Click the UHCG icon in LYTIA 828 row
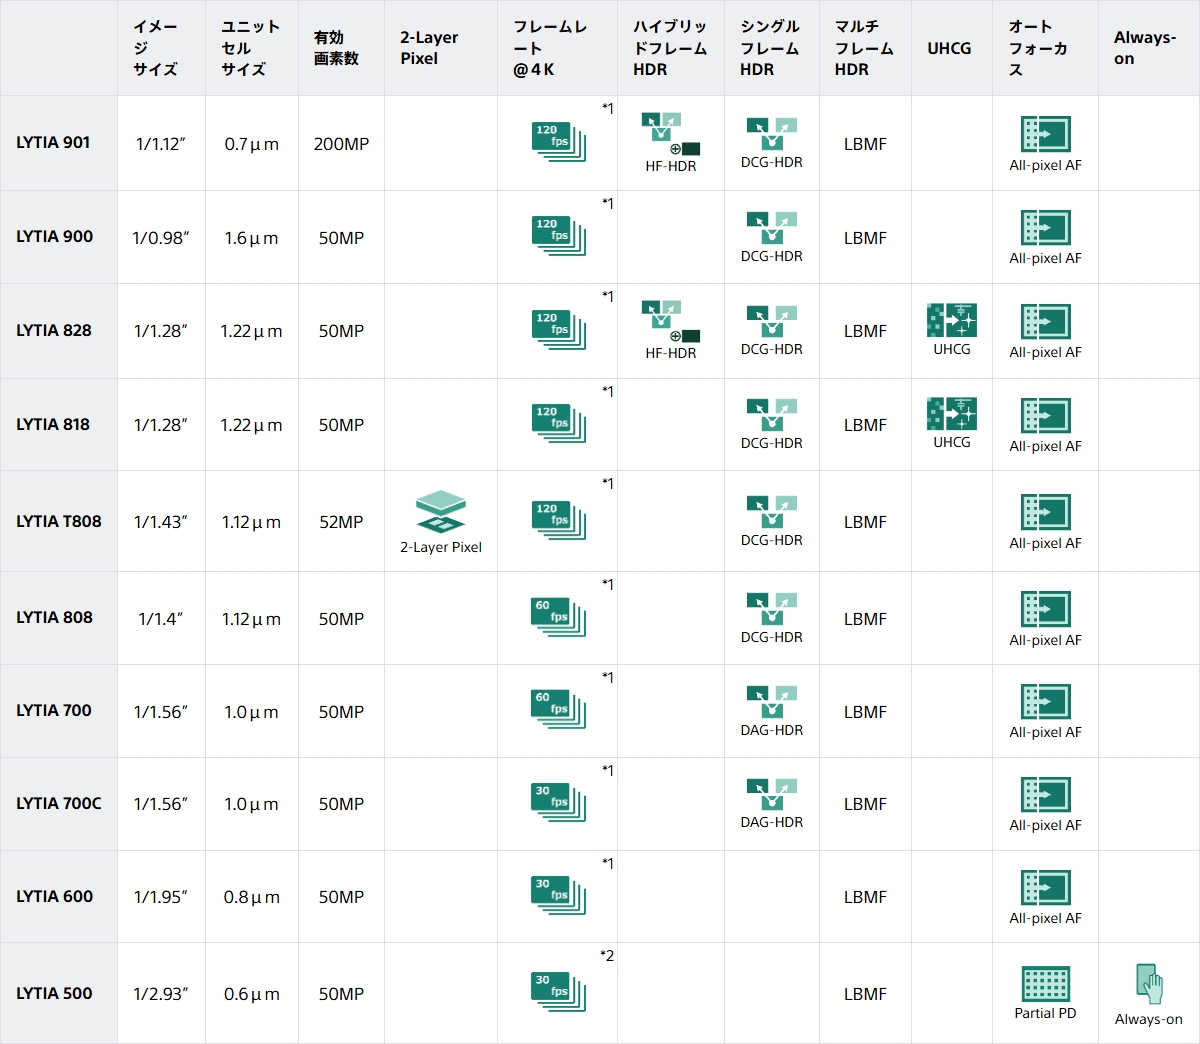Image resolution: width=1200 pixels, height=1044 pixels. click(x=951, y=320)
